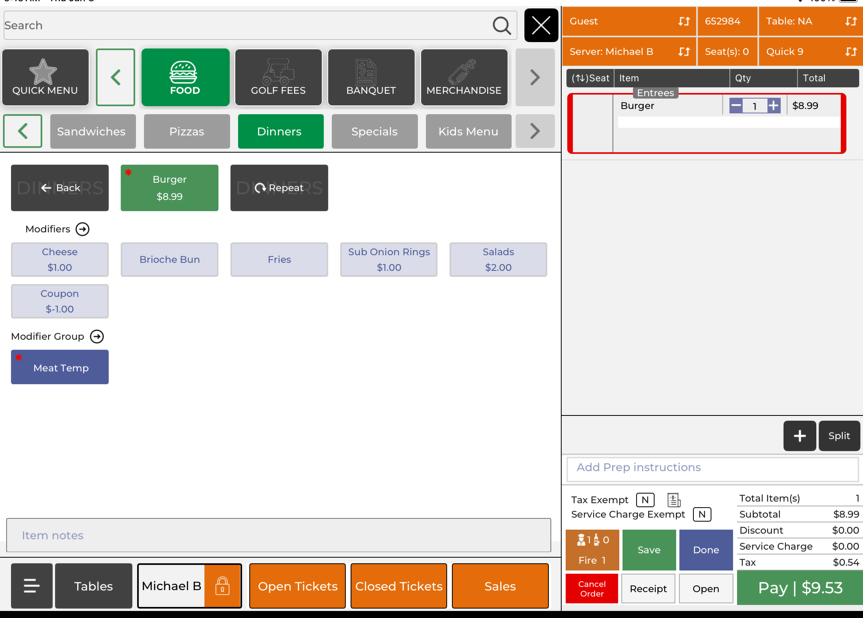
Task: Expand the Modifier Group arrow
Action: pos(97,337)
